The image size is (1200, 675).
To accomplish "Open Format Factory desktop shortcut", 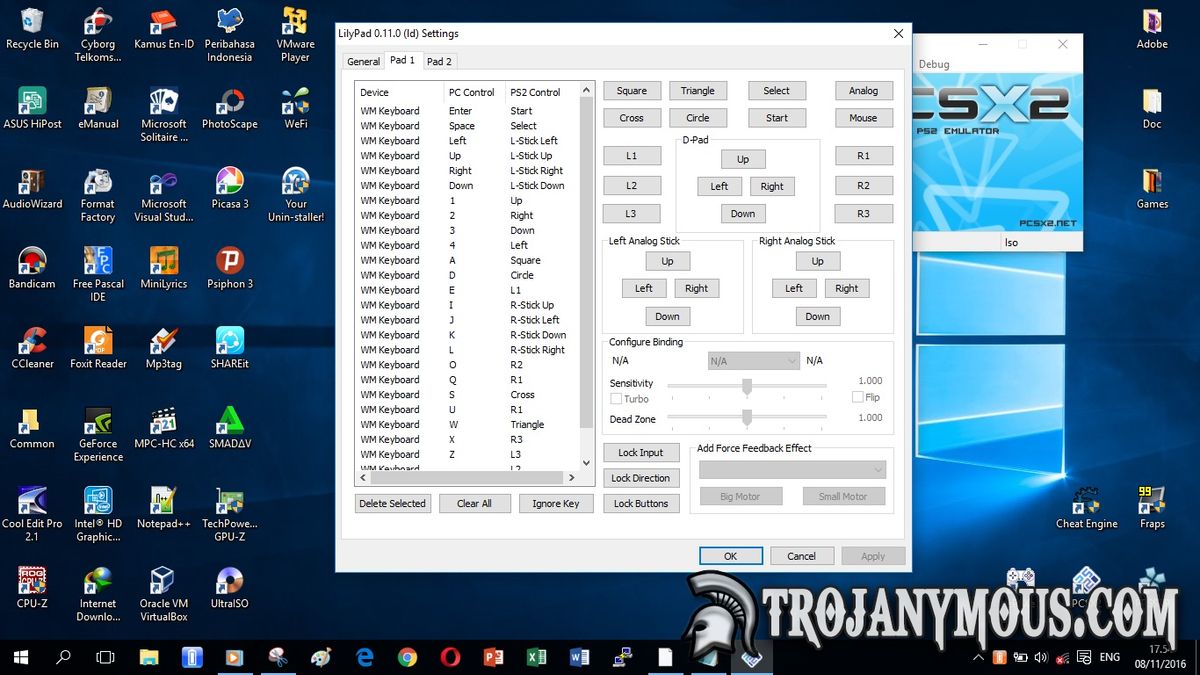I will 98,195.
